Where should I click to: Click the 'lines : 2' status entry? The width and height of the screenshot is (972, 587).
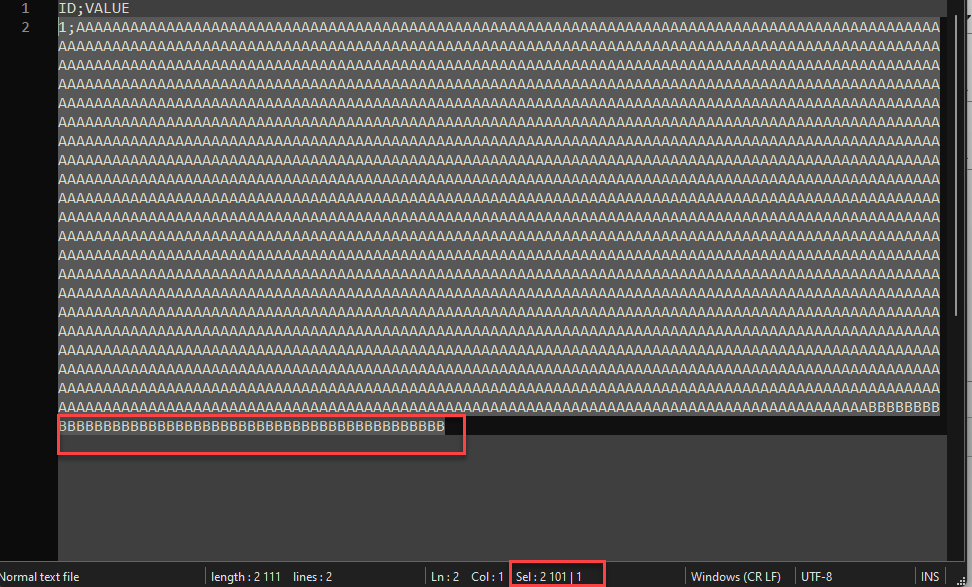(x=312, y=576)
